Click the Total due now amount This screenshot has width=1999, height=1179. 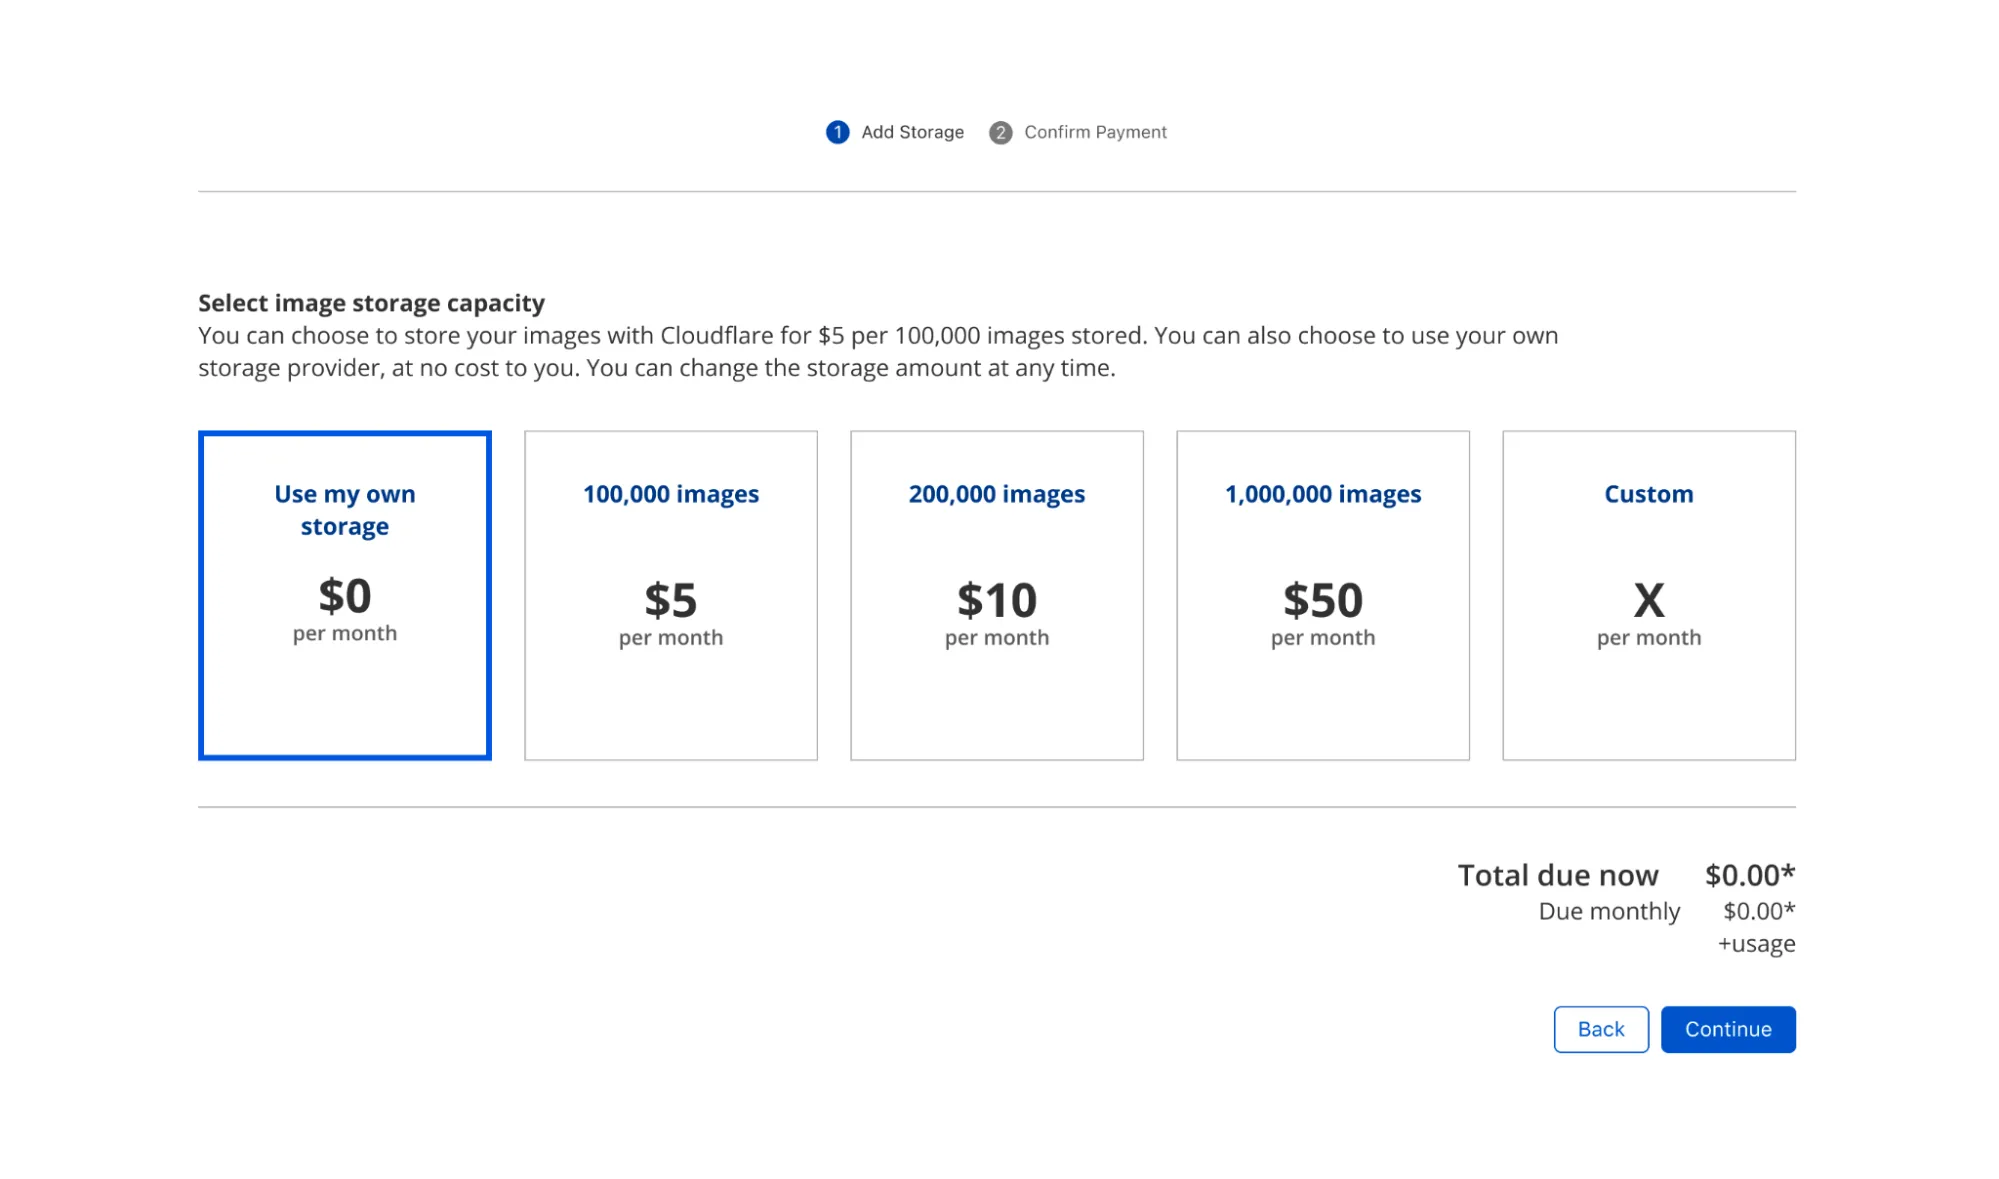coord(1749,875)
